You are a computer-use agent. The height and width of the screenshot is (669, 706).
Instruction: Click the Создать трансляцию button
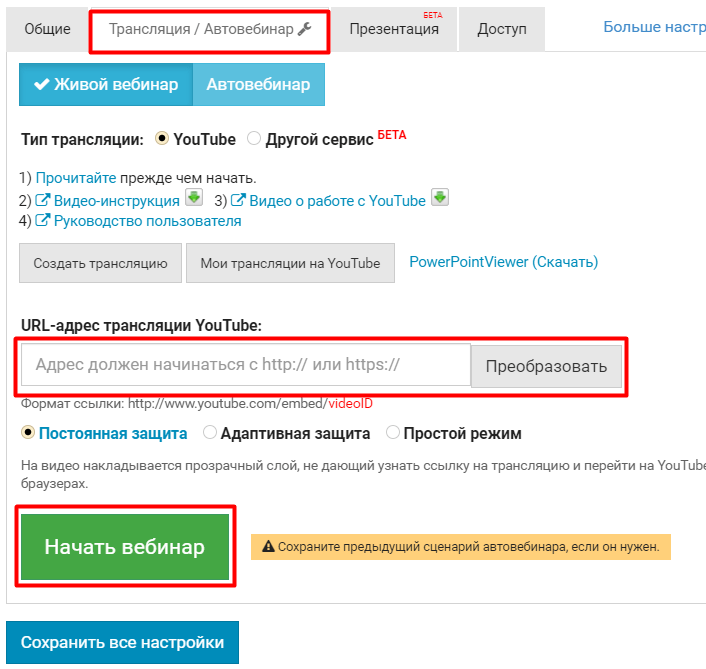[100, 263]
